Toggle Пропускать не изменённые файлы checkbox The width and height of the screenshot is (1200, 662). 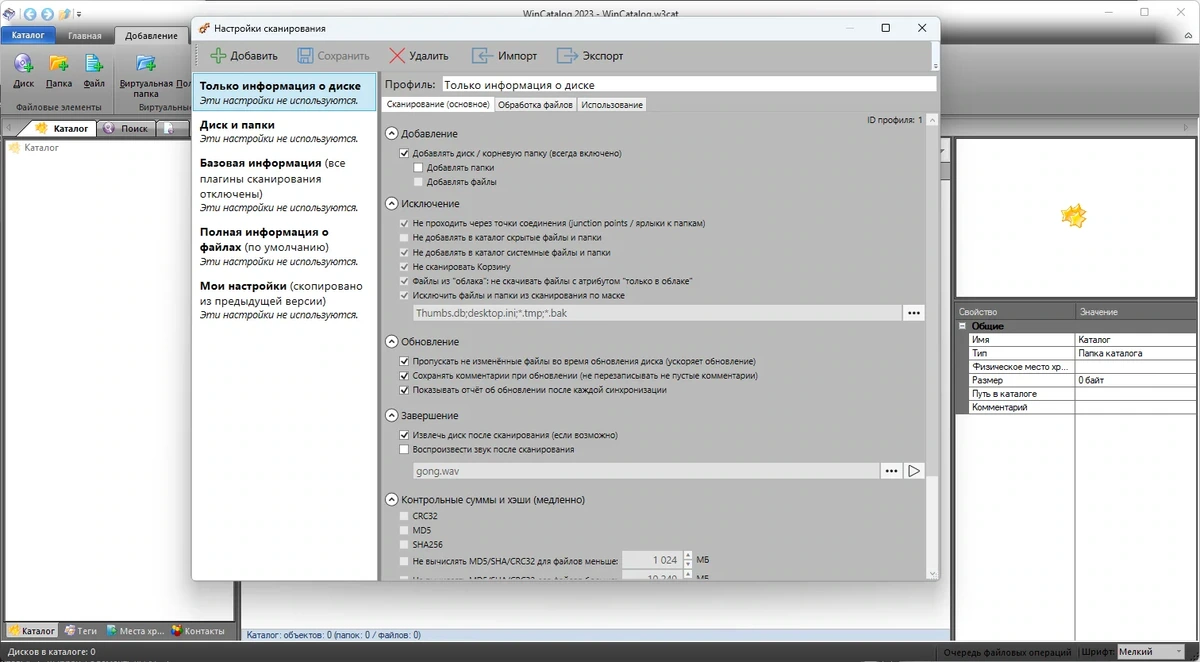tap(404, 361)
